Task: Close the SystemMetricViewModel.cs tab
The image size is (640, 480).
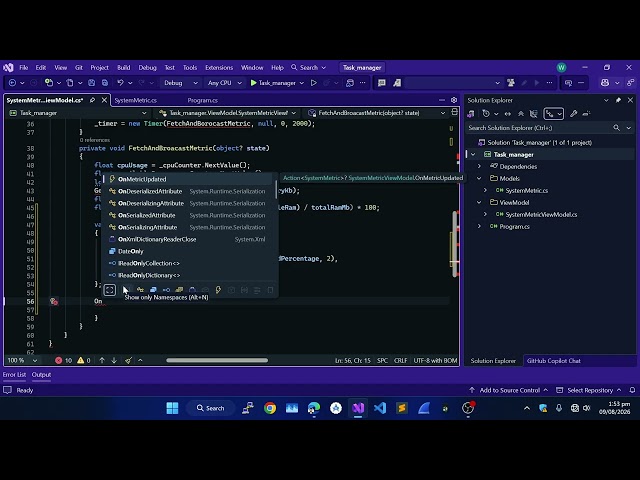Action: coord(104,100)
